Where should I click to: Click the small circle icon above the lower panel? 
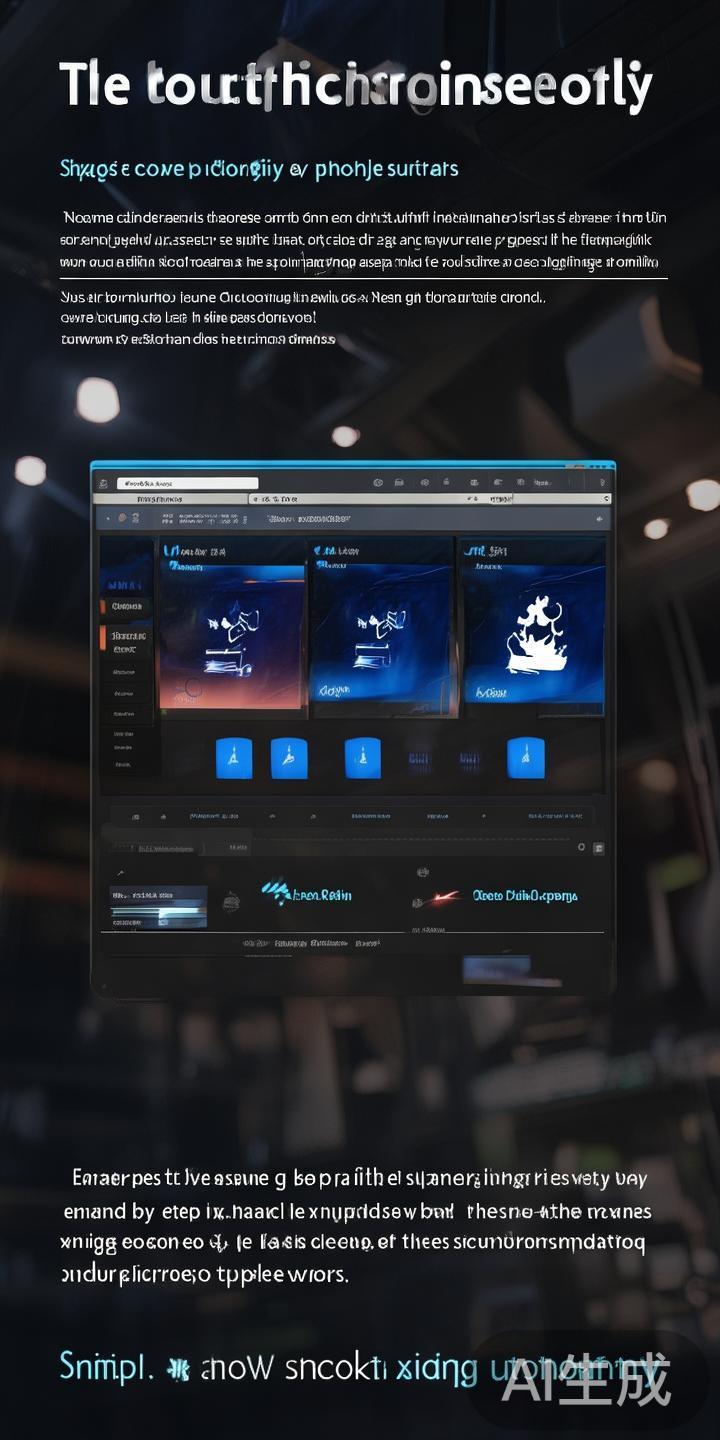coord(582,847)
